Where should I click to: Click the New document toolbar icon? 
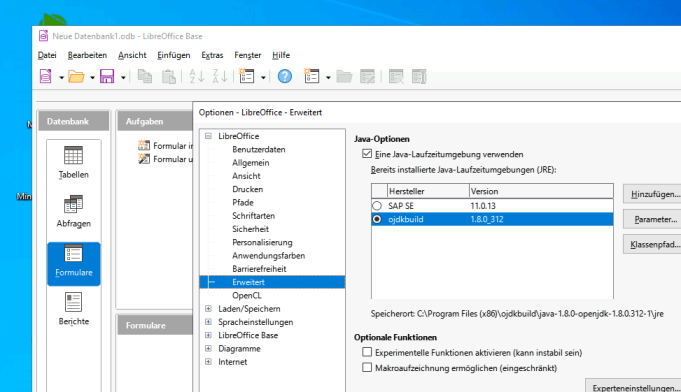[46, 76]
